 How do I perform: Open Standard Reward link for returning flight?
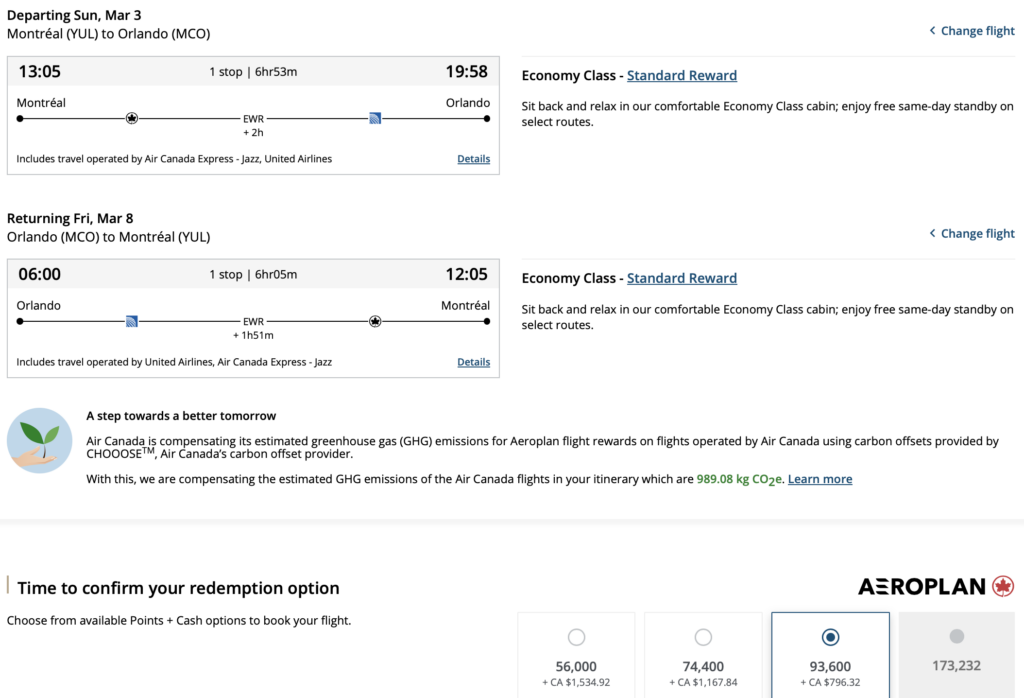[x=682, y=279]
